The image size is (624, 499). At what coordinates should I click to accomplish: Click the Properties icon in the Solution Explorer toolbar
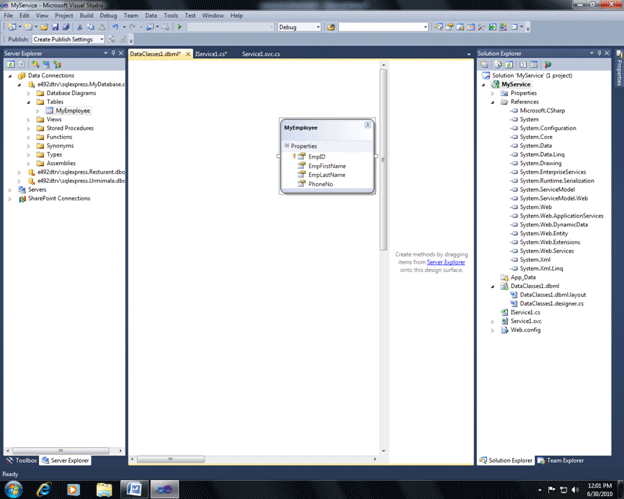(x=484, y=64)
